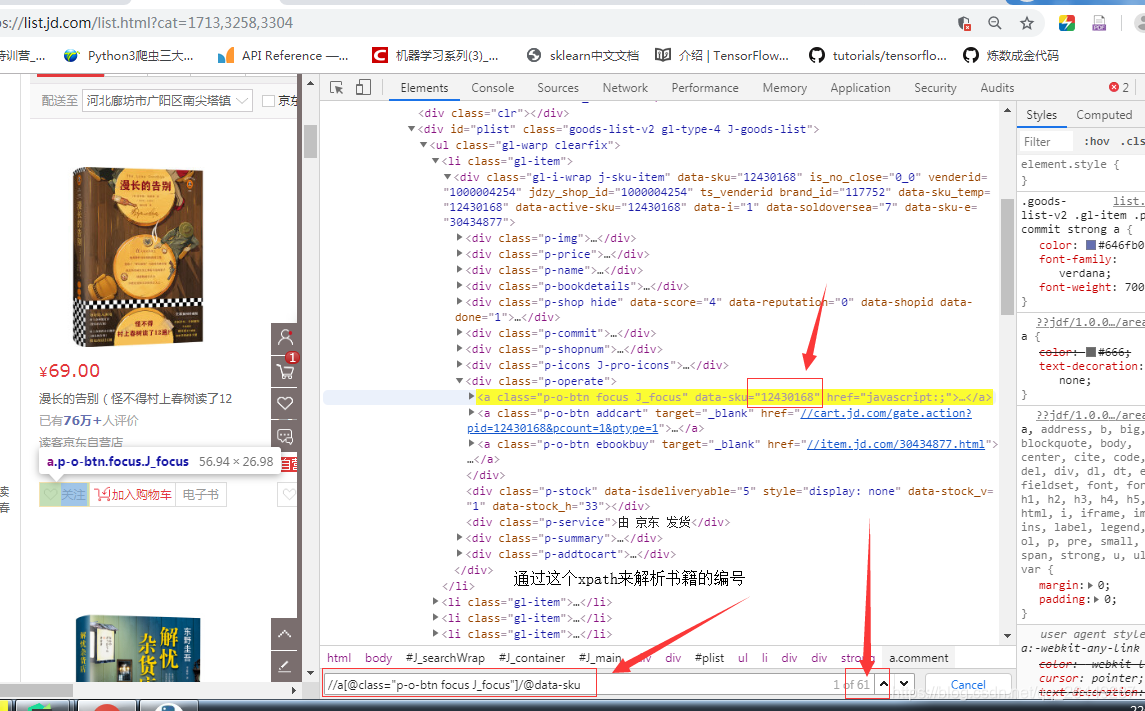Go to previous search result arrow
The height and width of the screenshot is (711, 1145).
pyautogui.click(x=883, y=684)
